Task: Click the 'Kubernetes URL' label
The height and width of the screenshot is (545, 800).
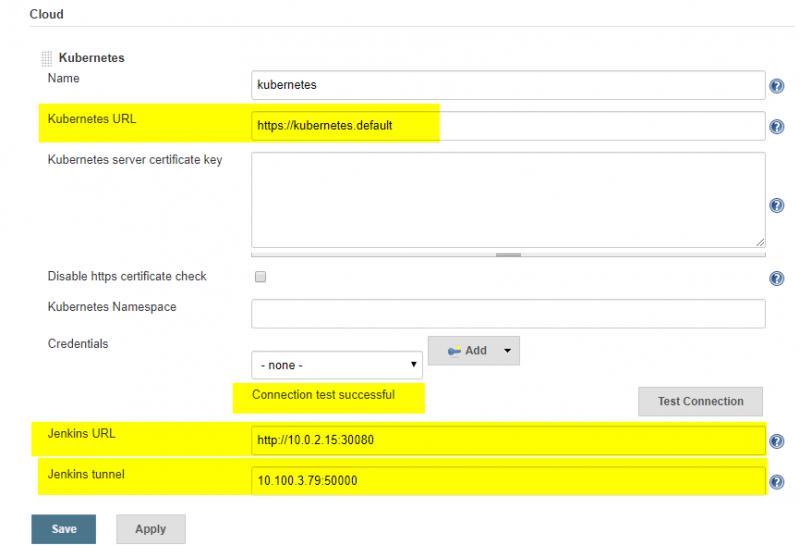Action: click(x=92, y=119)
